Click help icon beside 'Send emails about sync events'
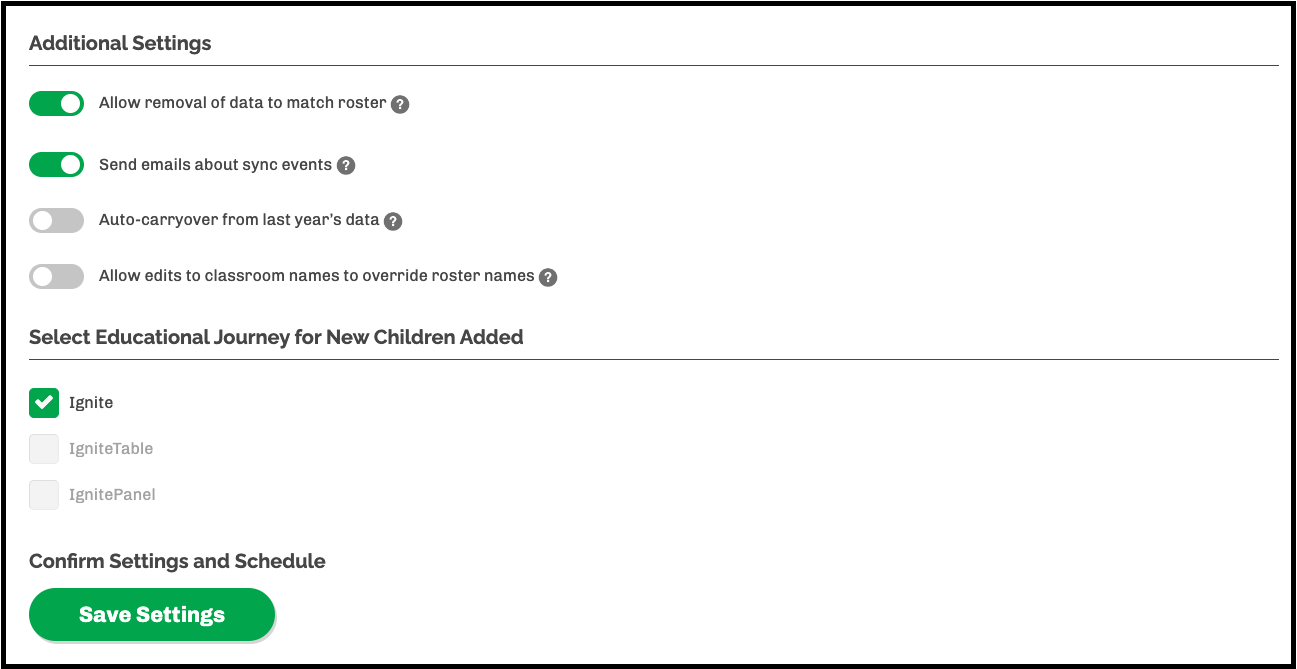The image size is (1297, 669). pyautogui.click(x=346, y=166)
